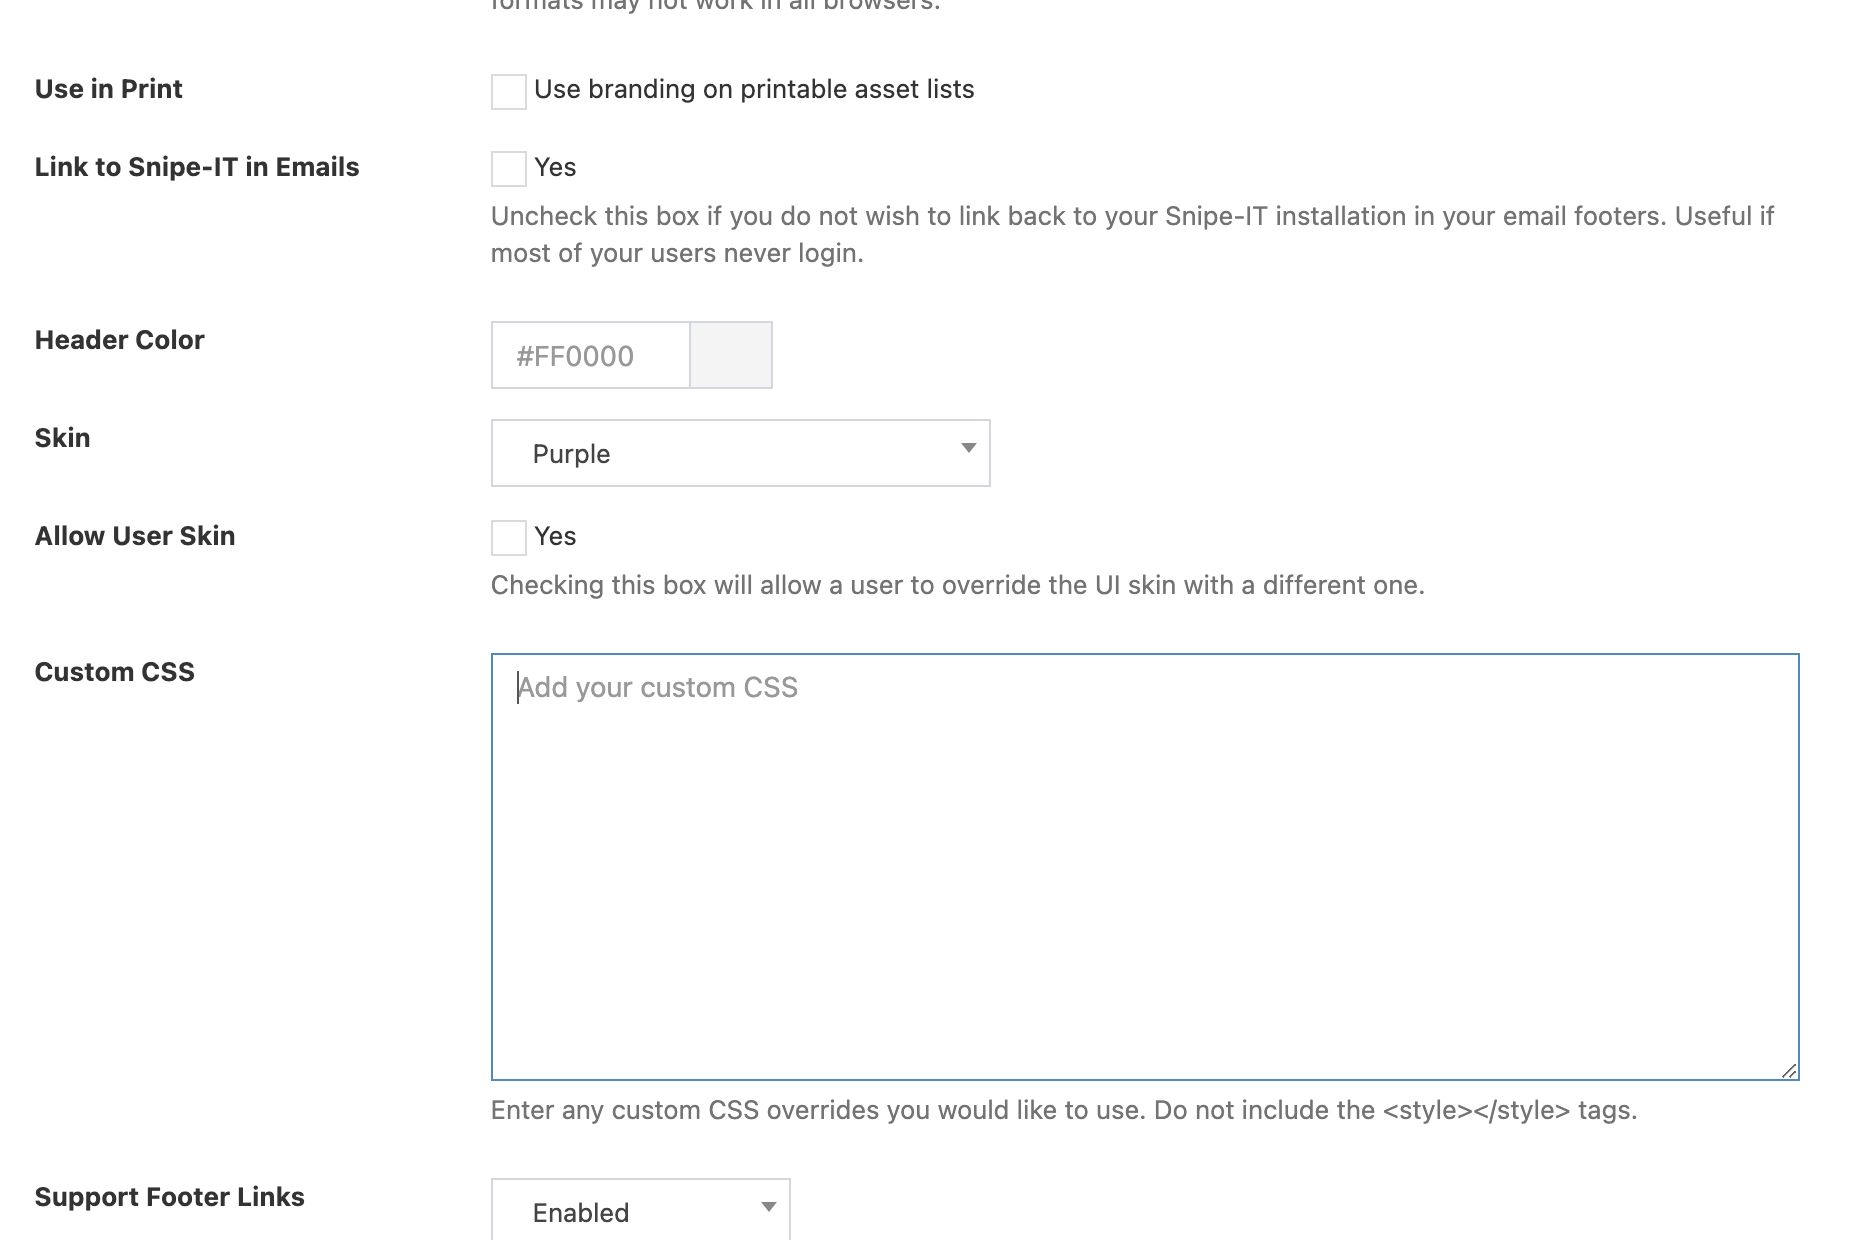1850x1240 pixels.
Task: Click the Use in Print label
Action: click(x=108, y=89)
